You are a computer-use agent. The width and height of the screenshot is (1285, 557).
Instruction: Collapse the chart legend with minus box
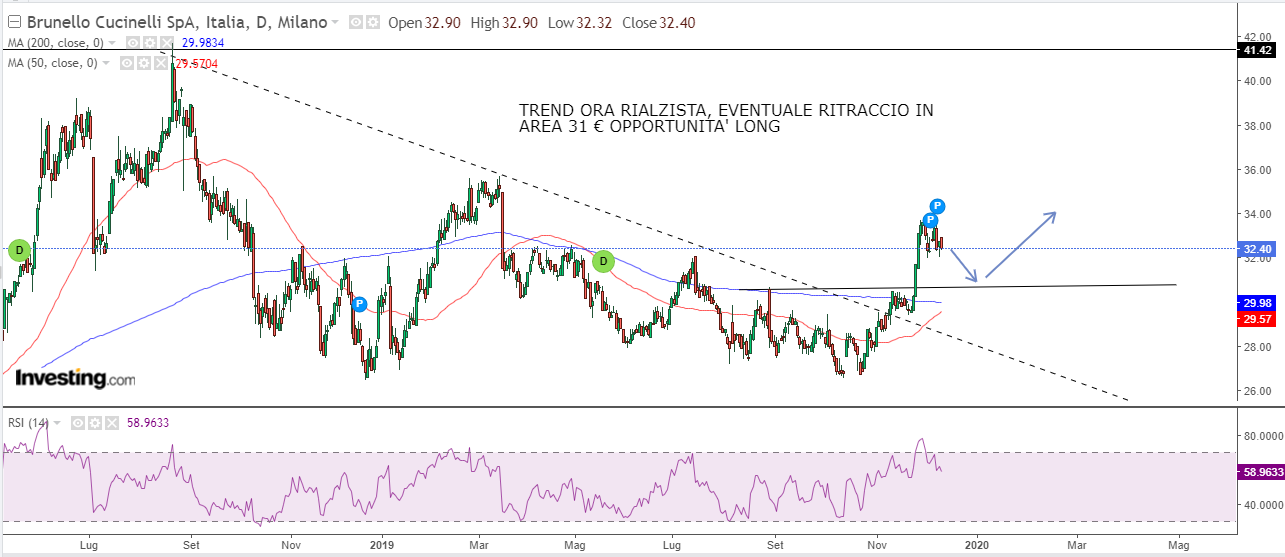tap(13, 23)
